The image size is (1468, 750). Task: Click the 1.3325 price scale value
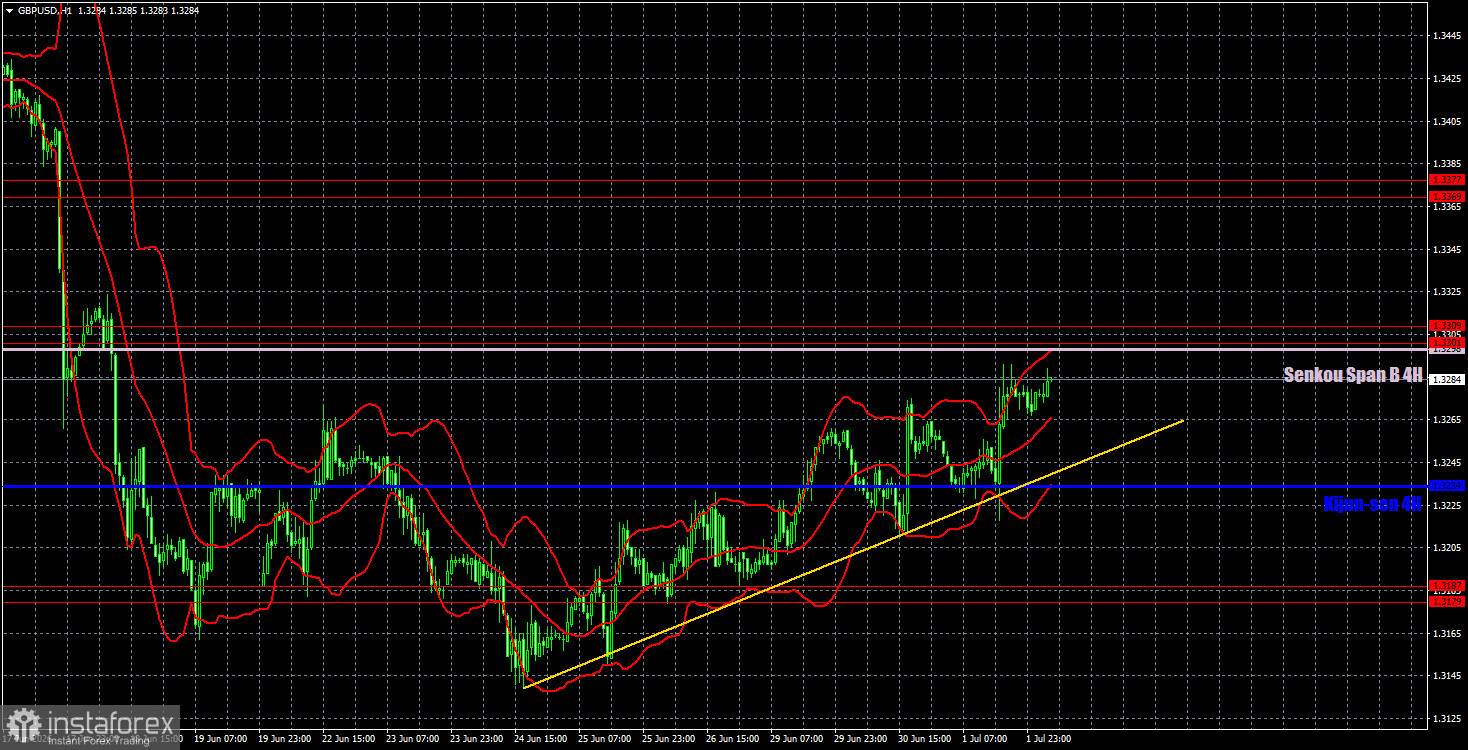1446,292
